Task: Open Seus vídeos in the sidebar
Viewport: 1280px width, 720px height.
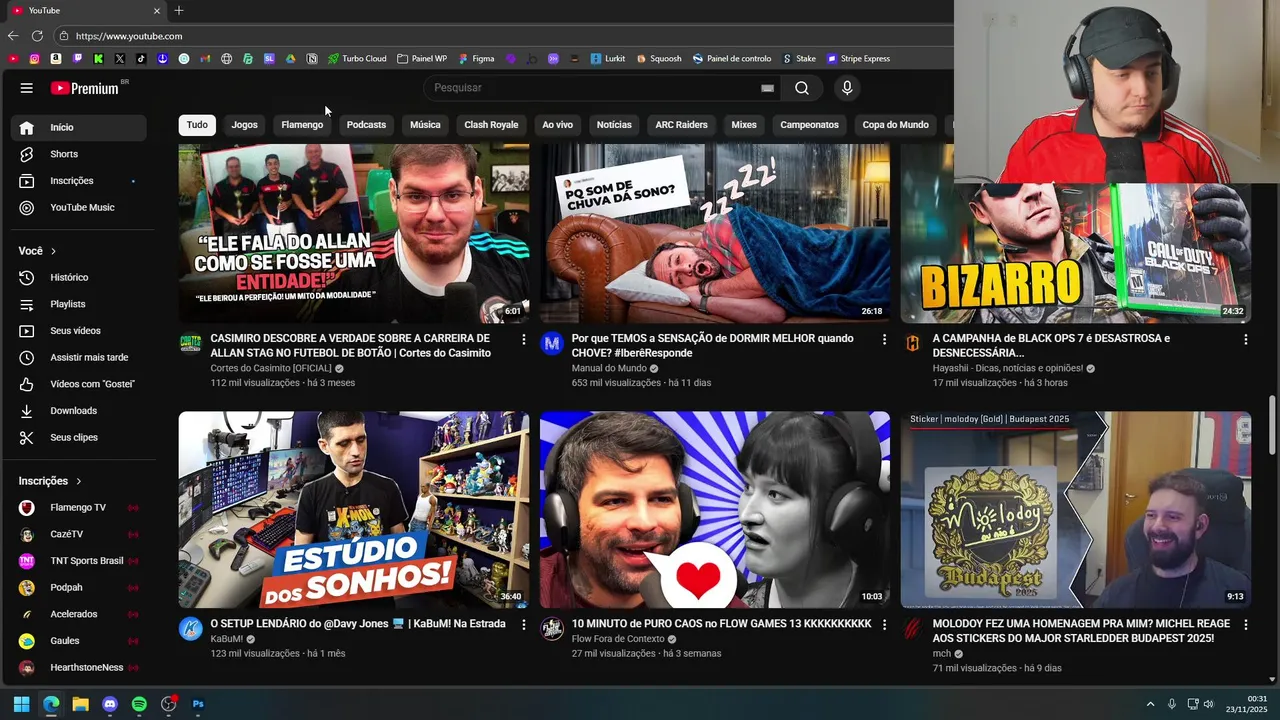Action: 79,330
